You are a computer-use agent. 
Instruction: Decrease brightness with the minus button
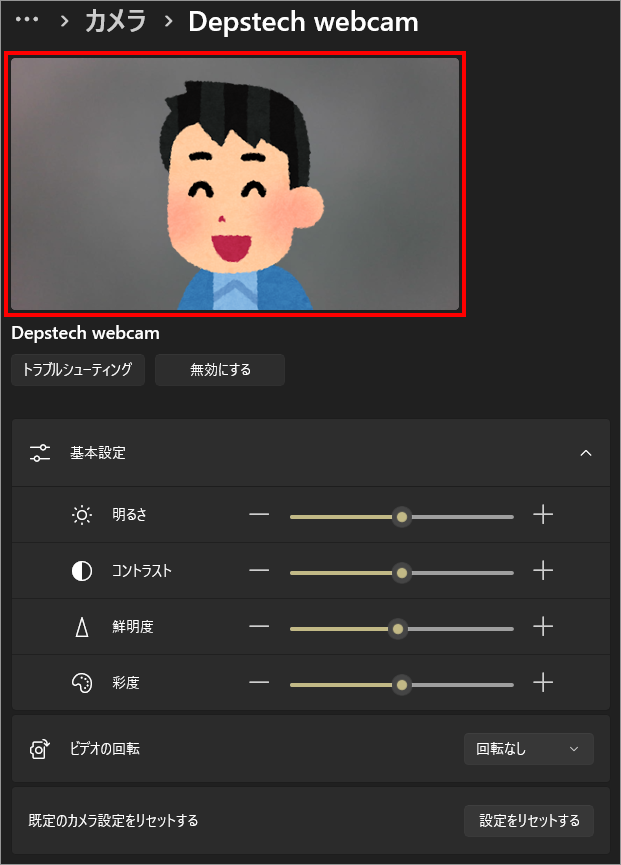[259, 515]
